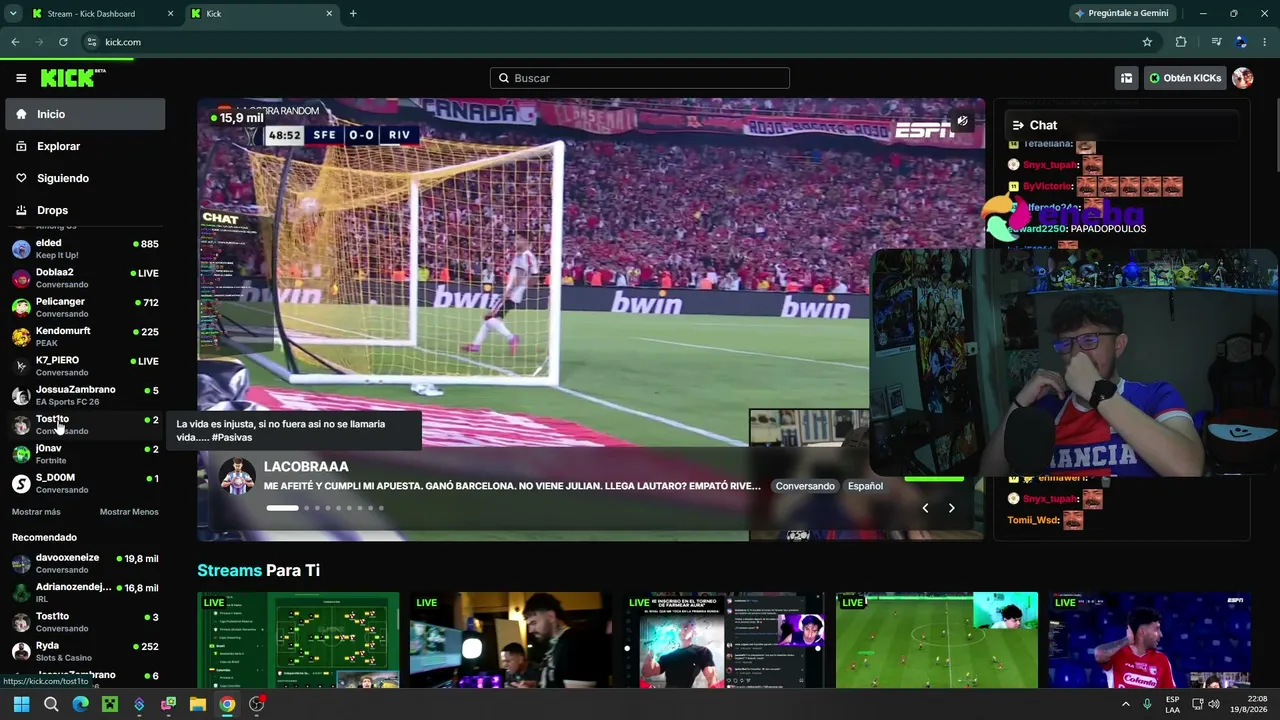Reload the kick.com page
Screen dimensions: 1280x720
(63, 42)
